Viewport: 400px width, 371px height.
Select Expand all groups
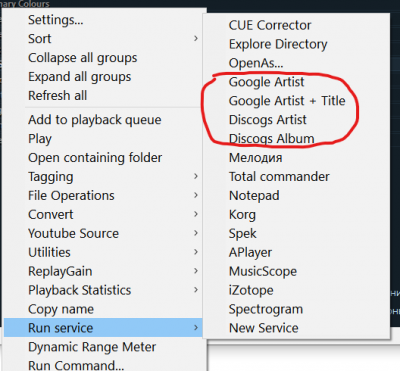coord(103,77)
